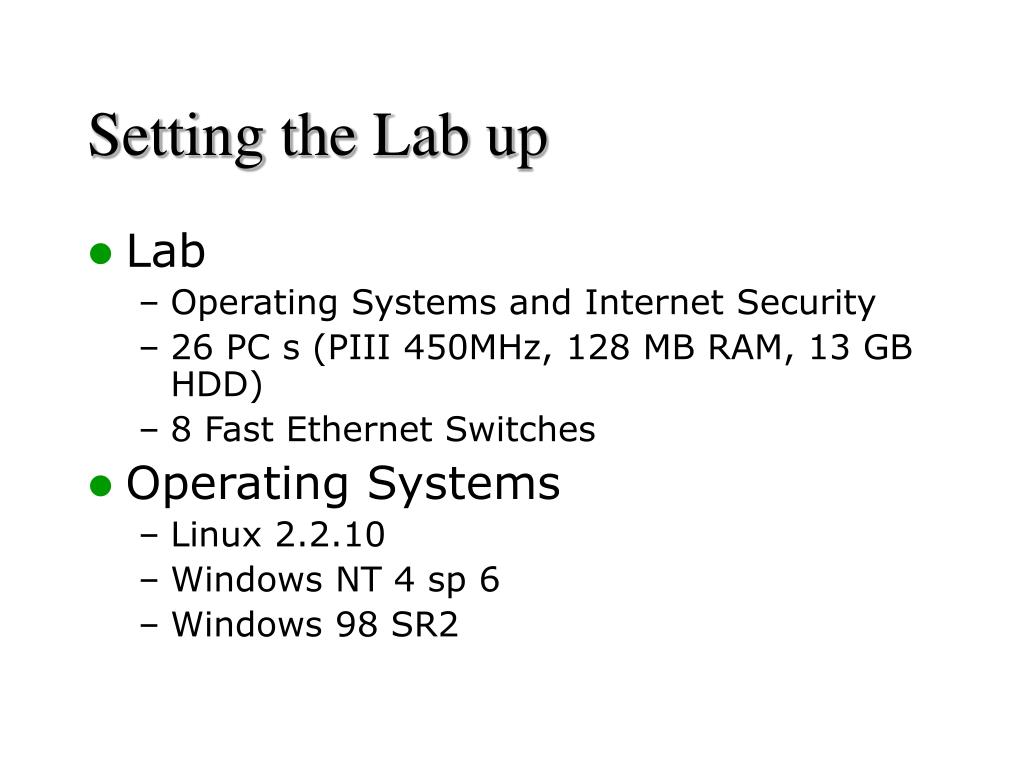
Task: Click the dash before 'Windows 98 SR2'
Action: pyautogui.click(x=149, y=625)
